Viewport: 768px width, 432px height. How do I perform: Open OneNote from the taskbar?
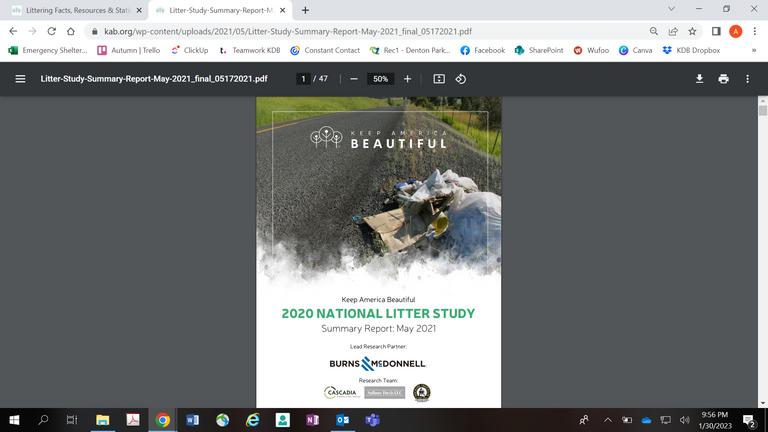[312, 420]
